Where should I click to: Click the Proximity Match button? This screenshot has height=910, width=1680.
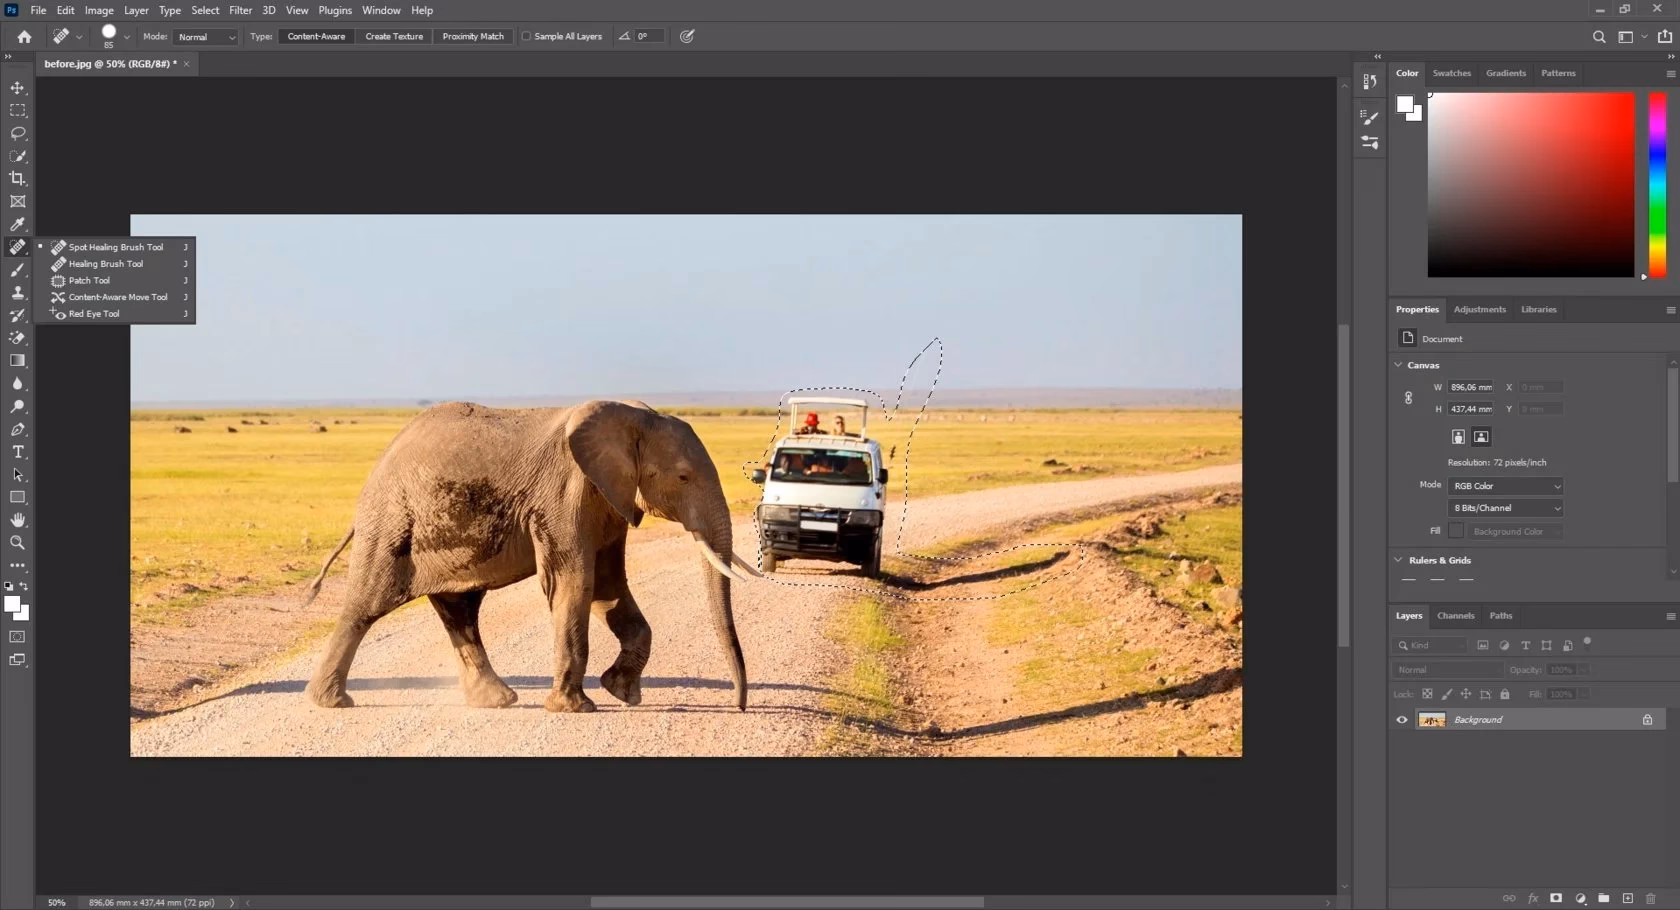click(472, 36)
